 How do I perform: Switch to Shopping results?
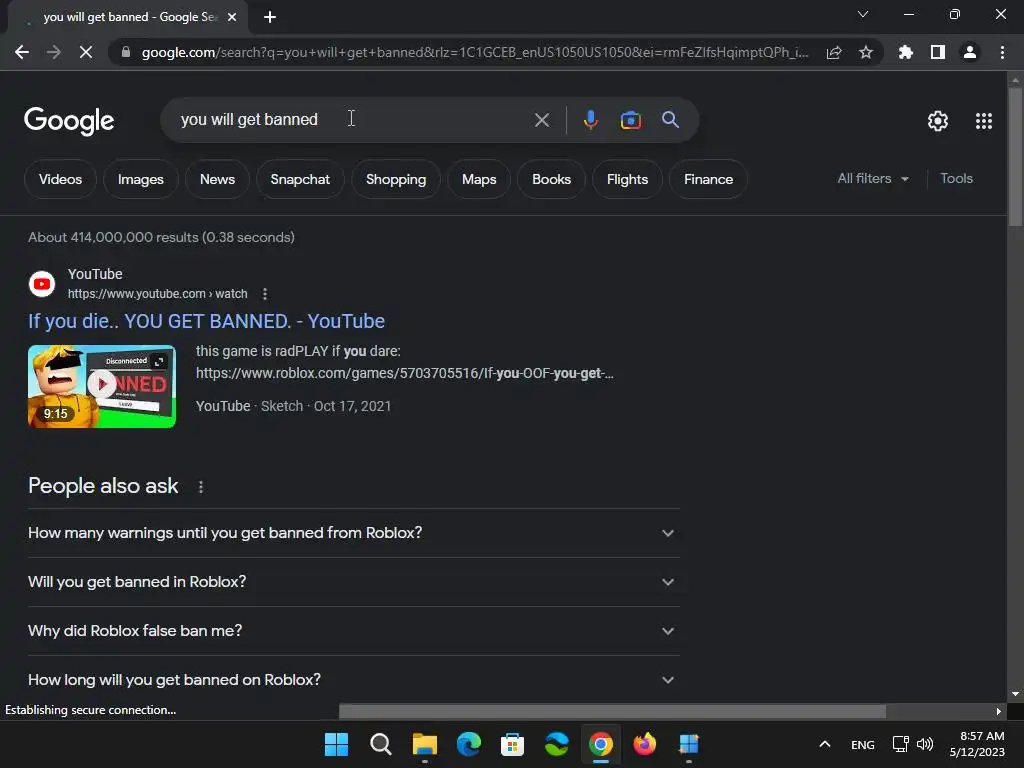(396, 179)
